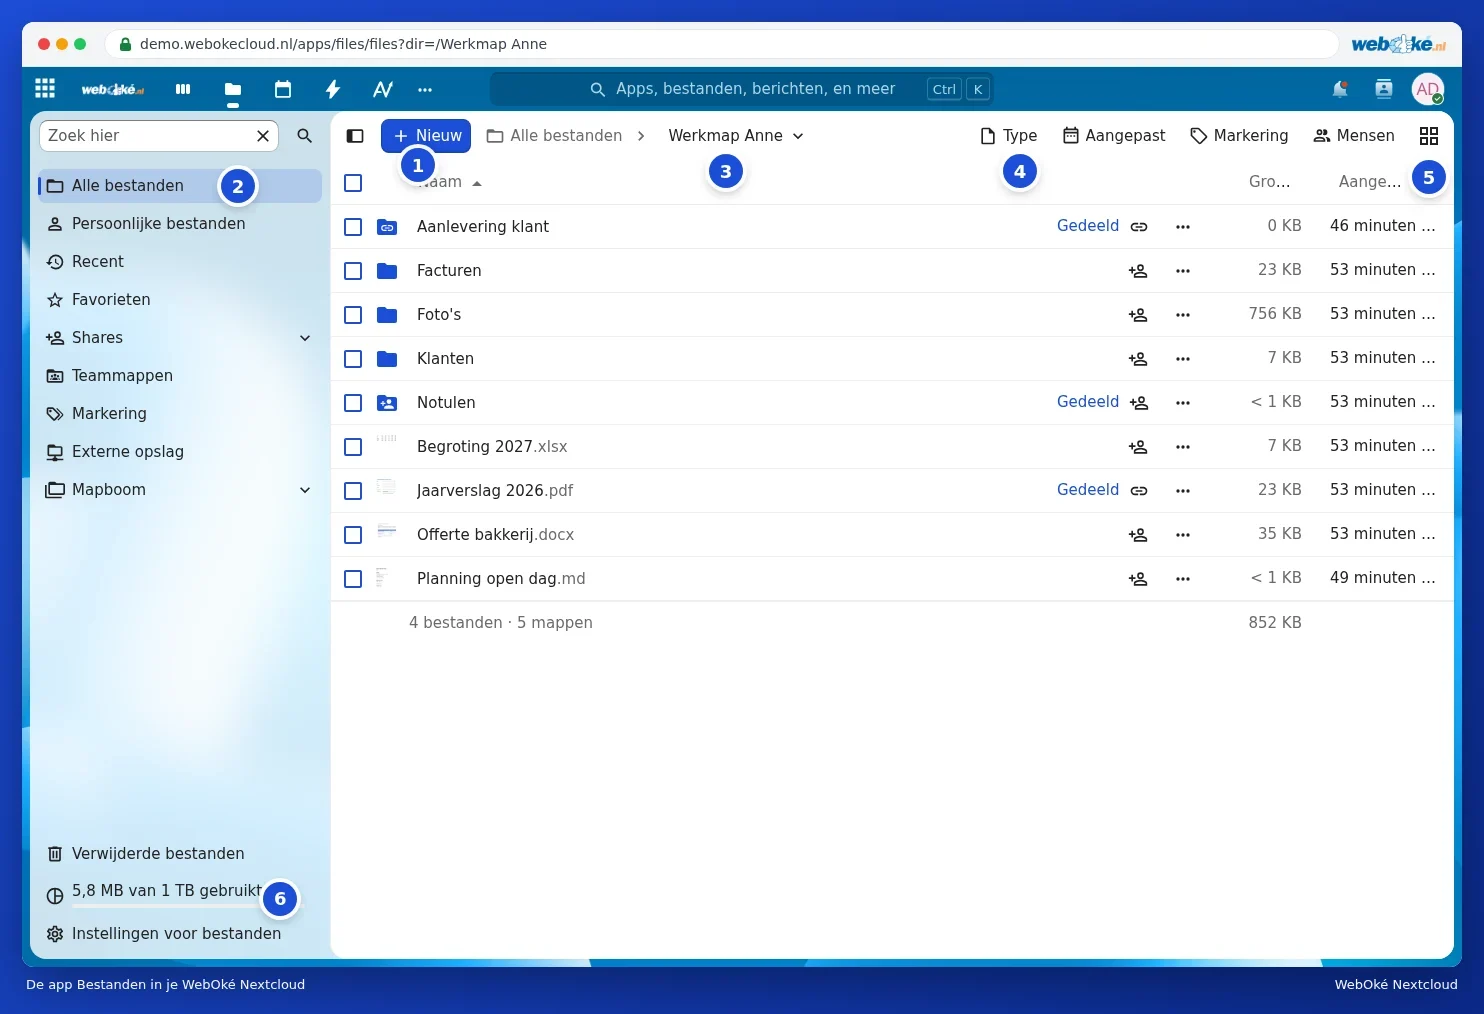1484x1014 pixels.
Task: Toggle the navigation sidebar icon
Action: pos(355,136)
